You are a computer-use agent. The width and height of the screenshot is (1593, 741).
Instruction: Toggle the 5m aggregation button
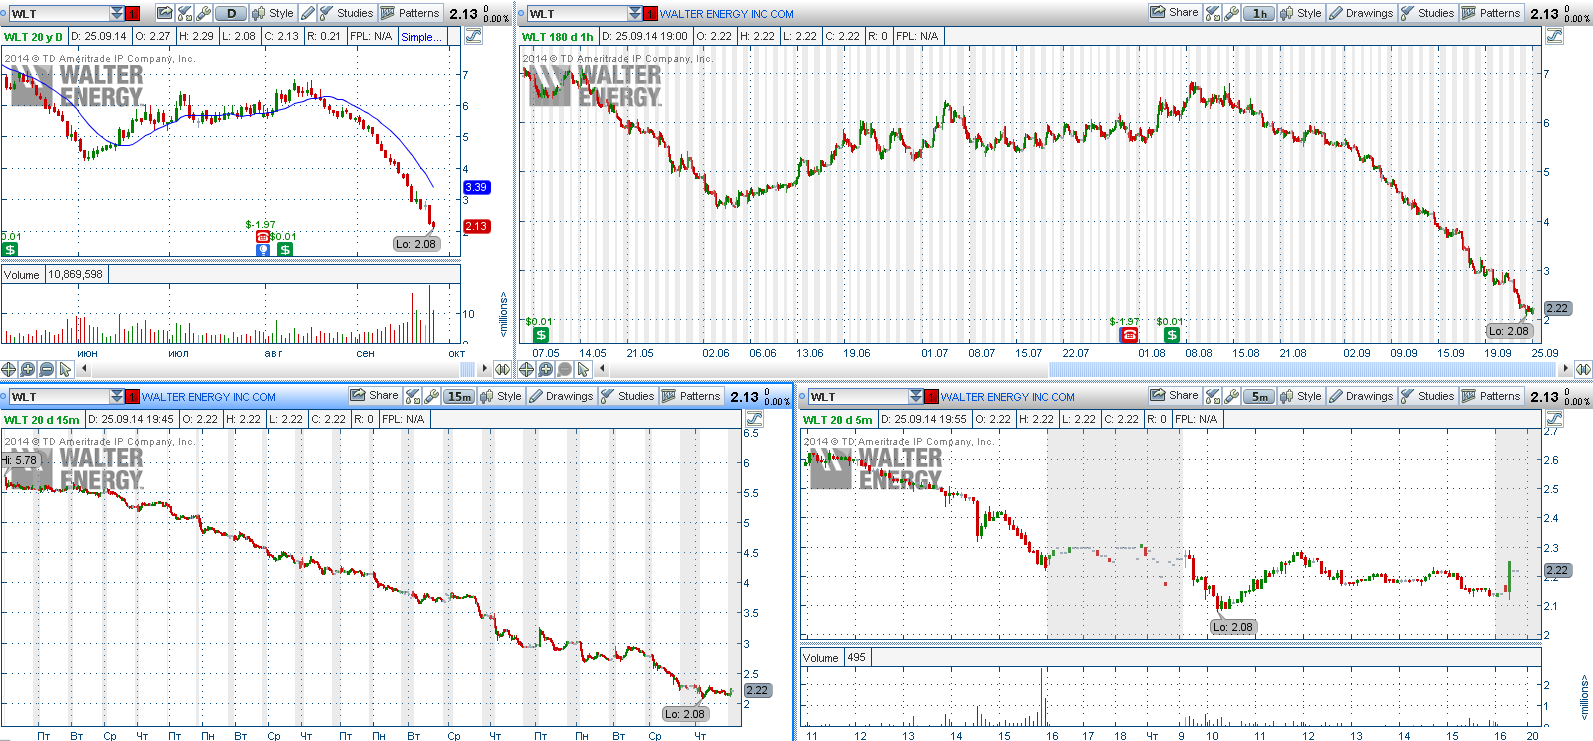(1259, 396)
